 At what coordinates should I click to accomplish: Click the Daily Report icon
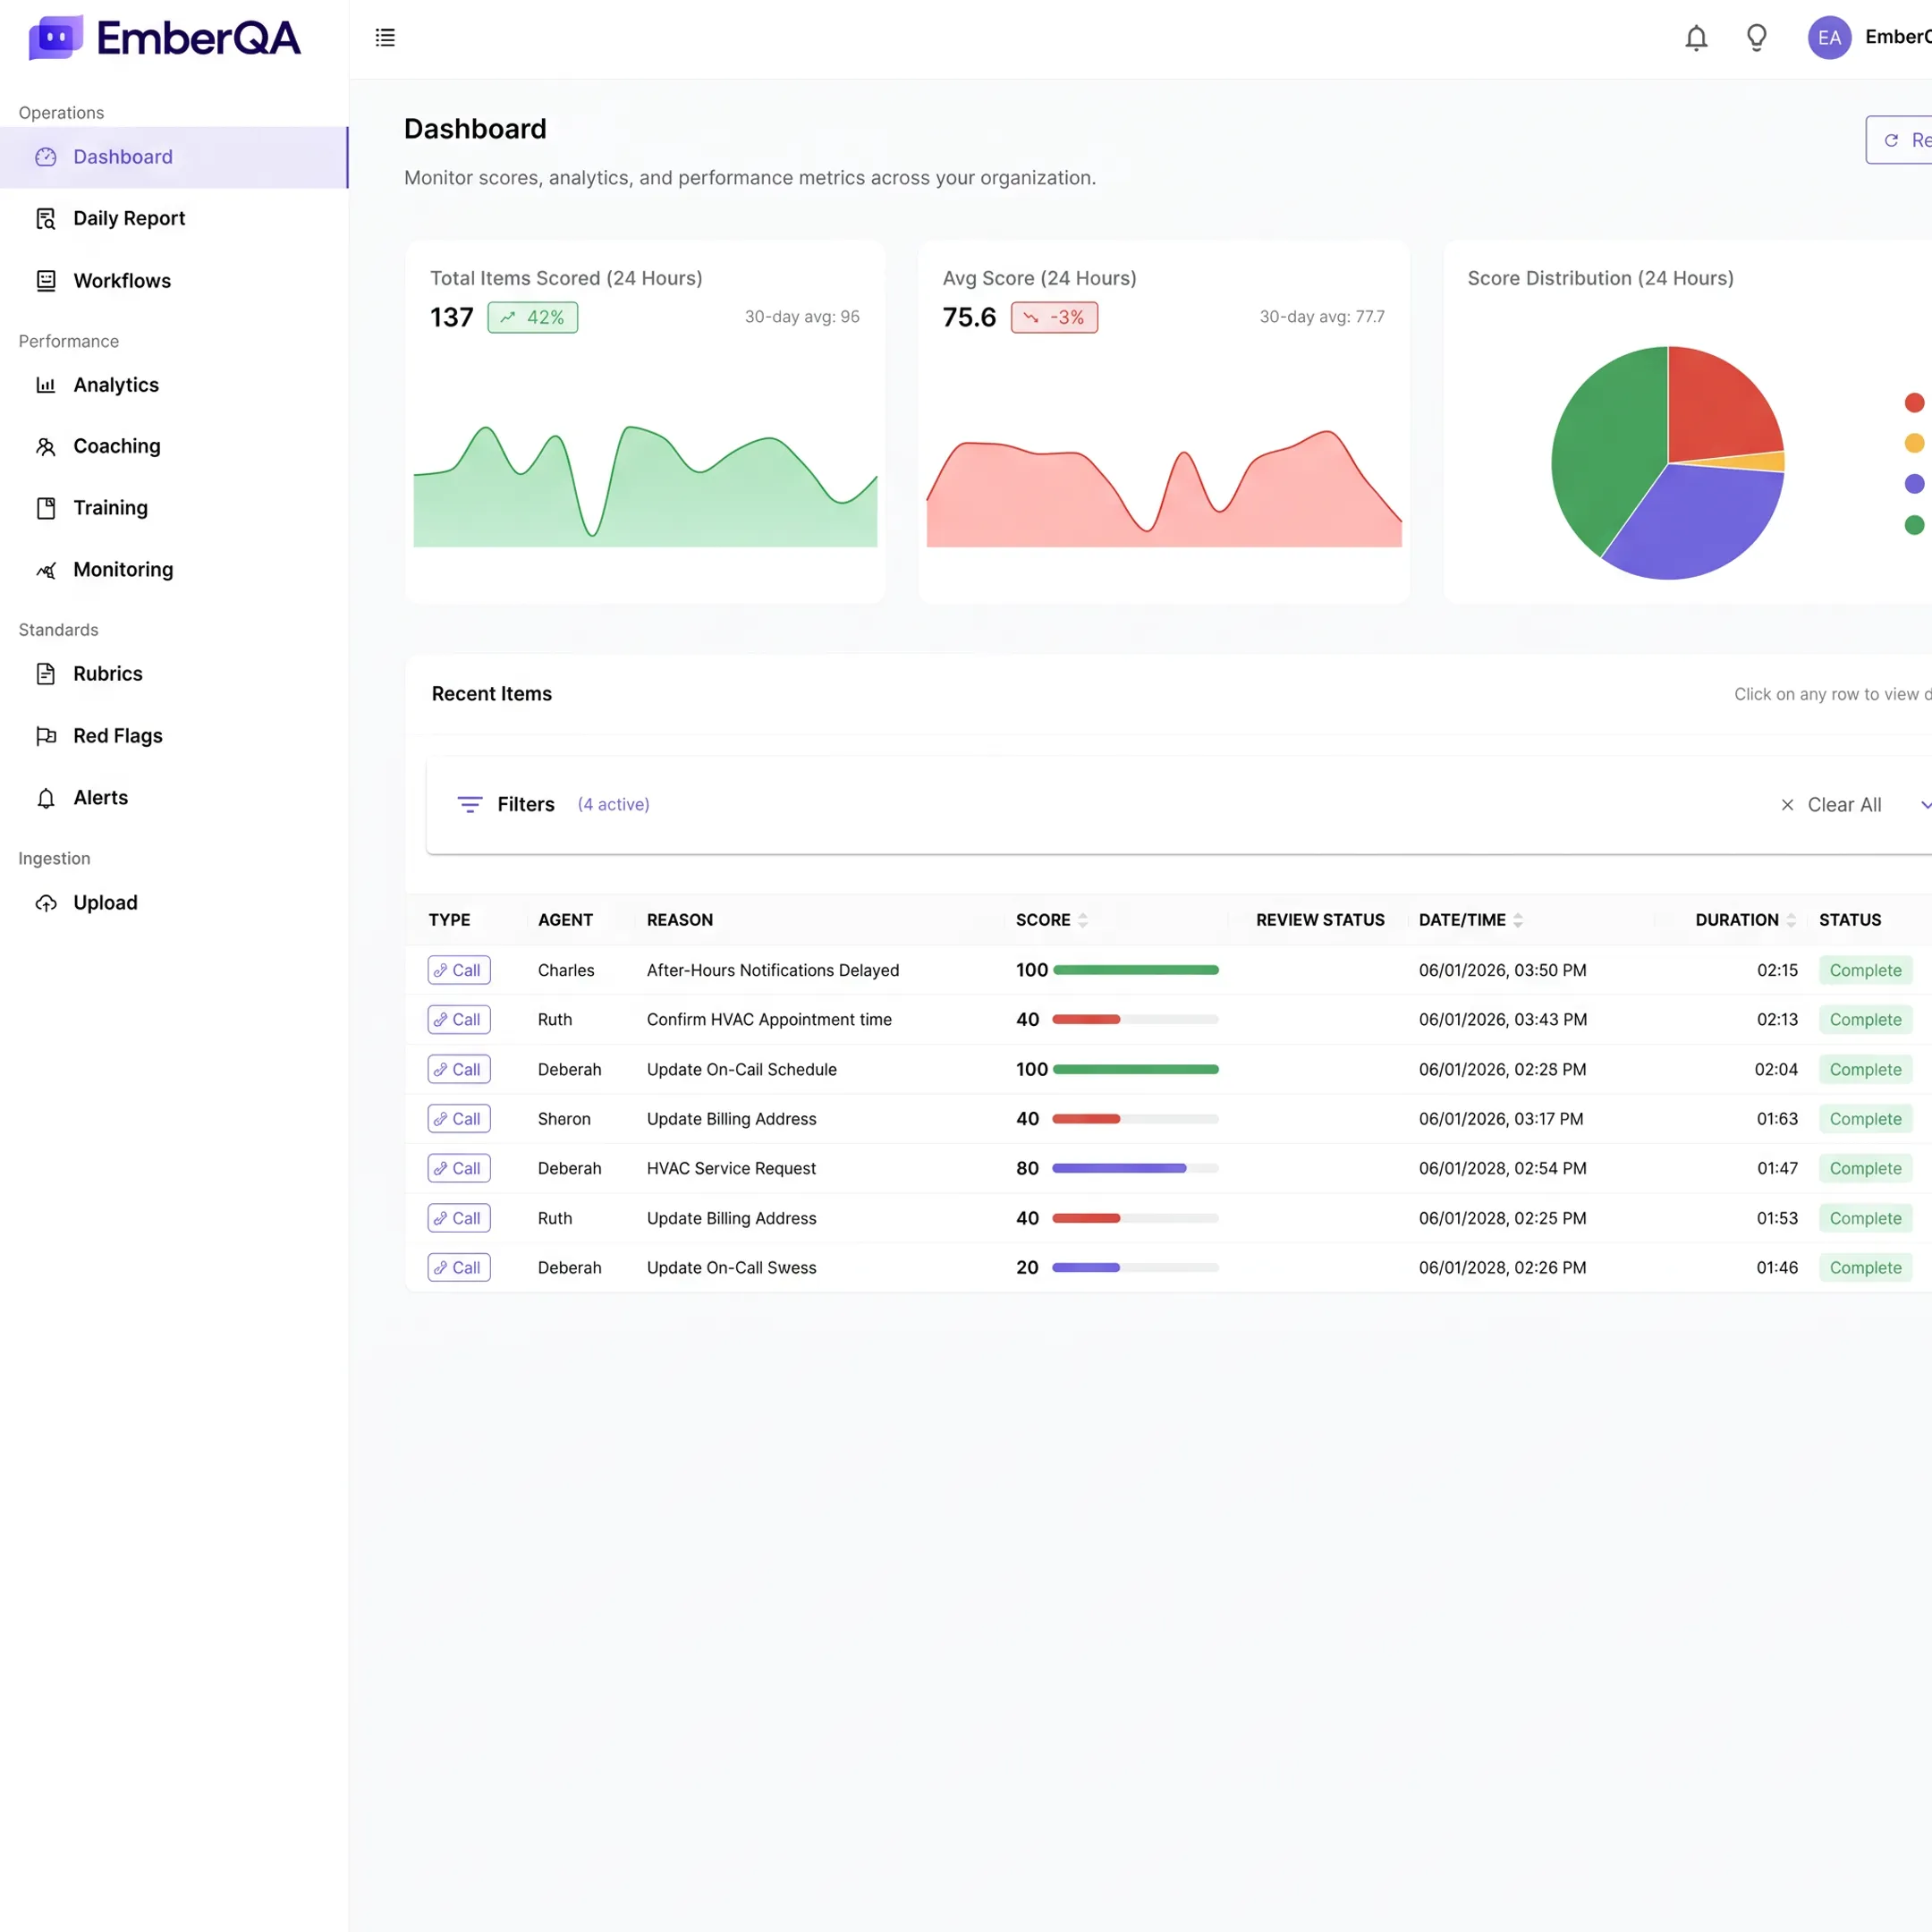[x=46, y=219]
